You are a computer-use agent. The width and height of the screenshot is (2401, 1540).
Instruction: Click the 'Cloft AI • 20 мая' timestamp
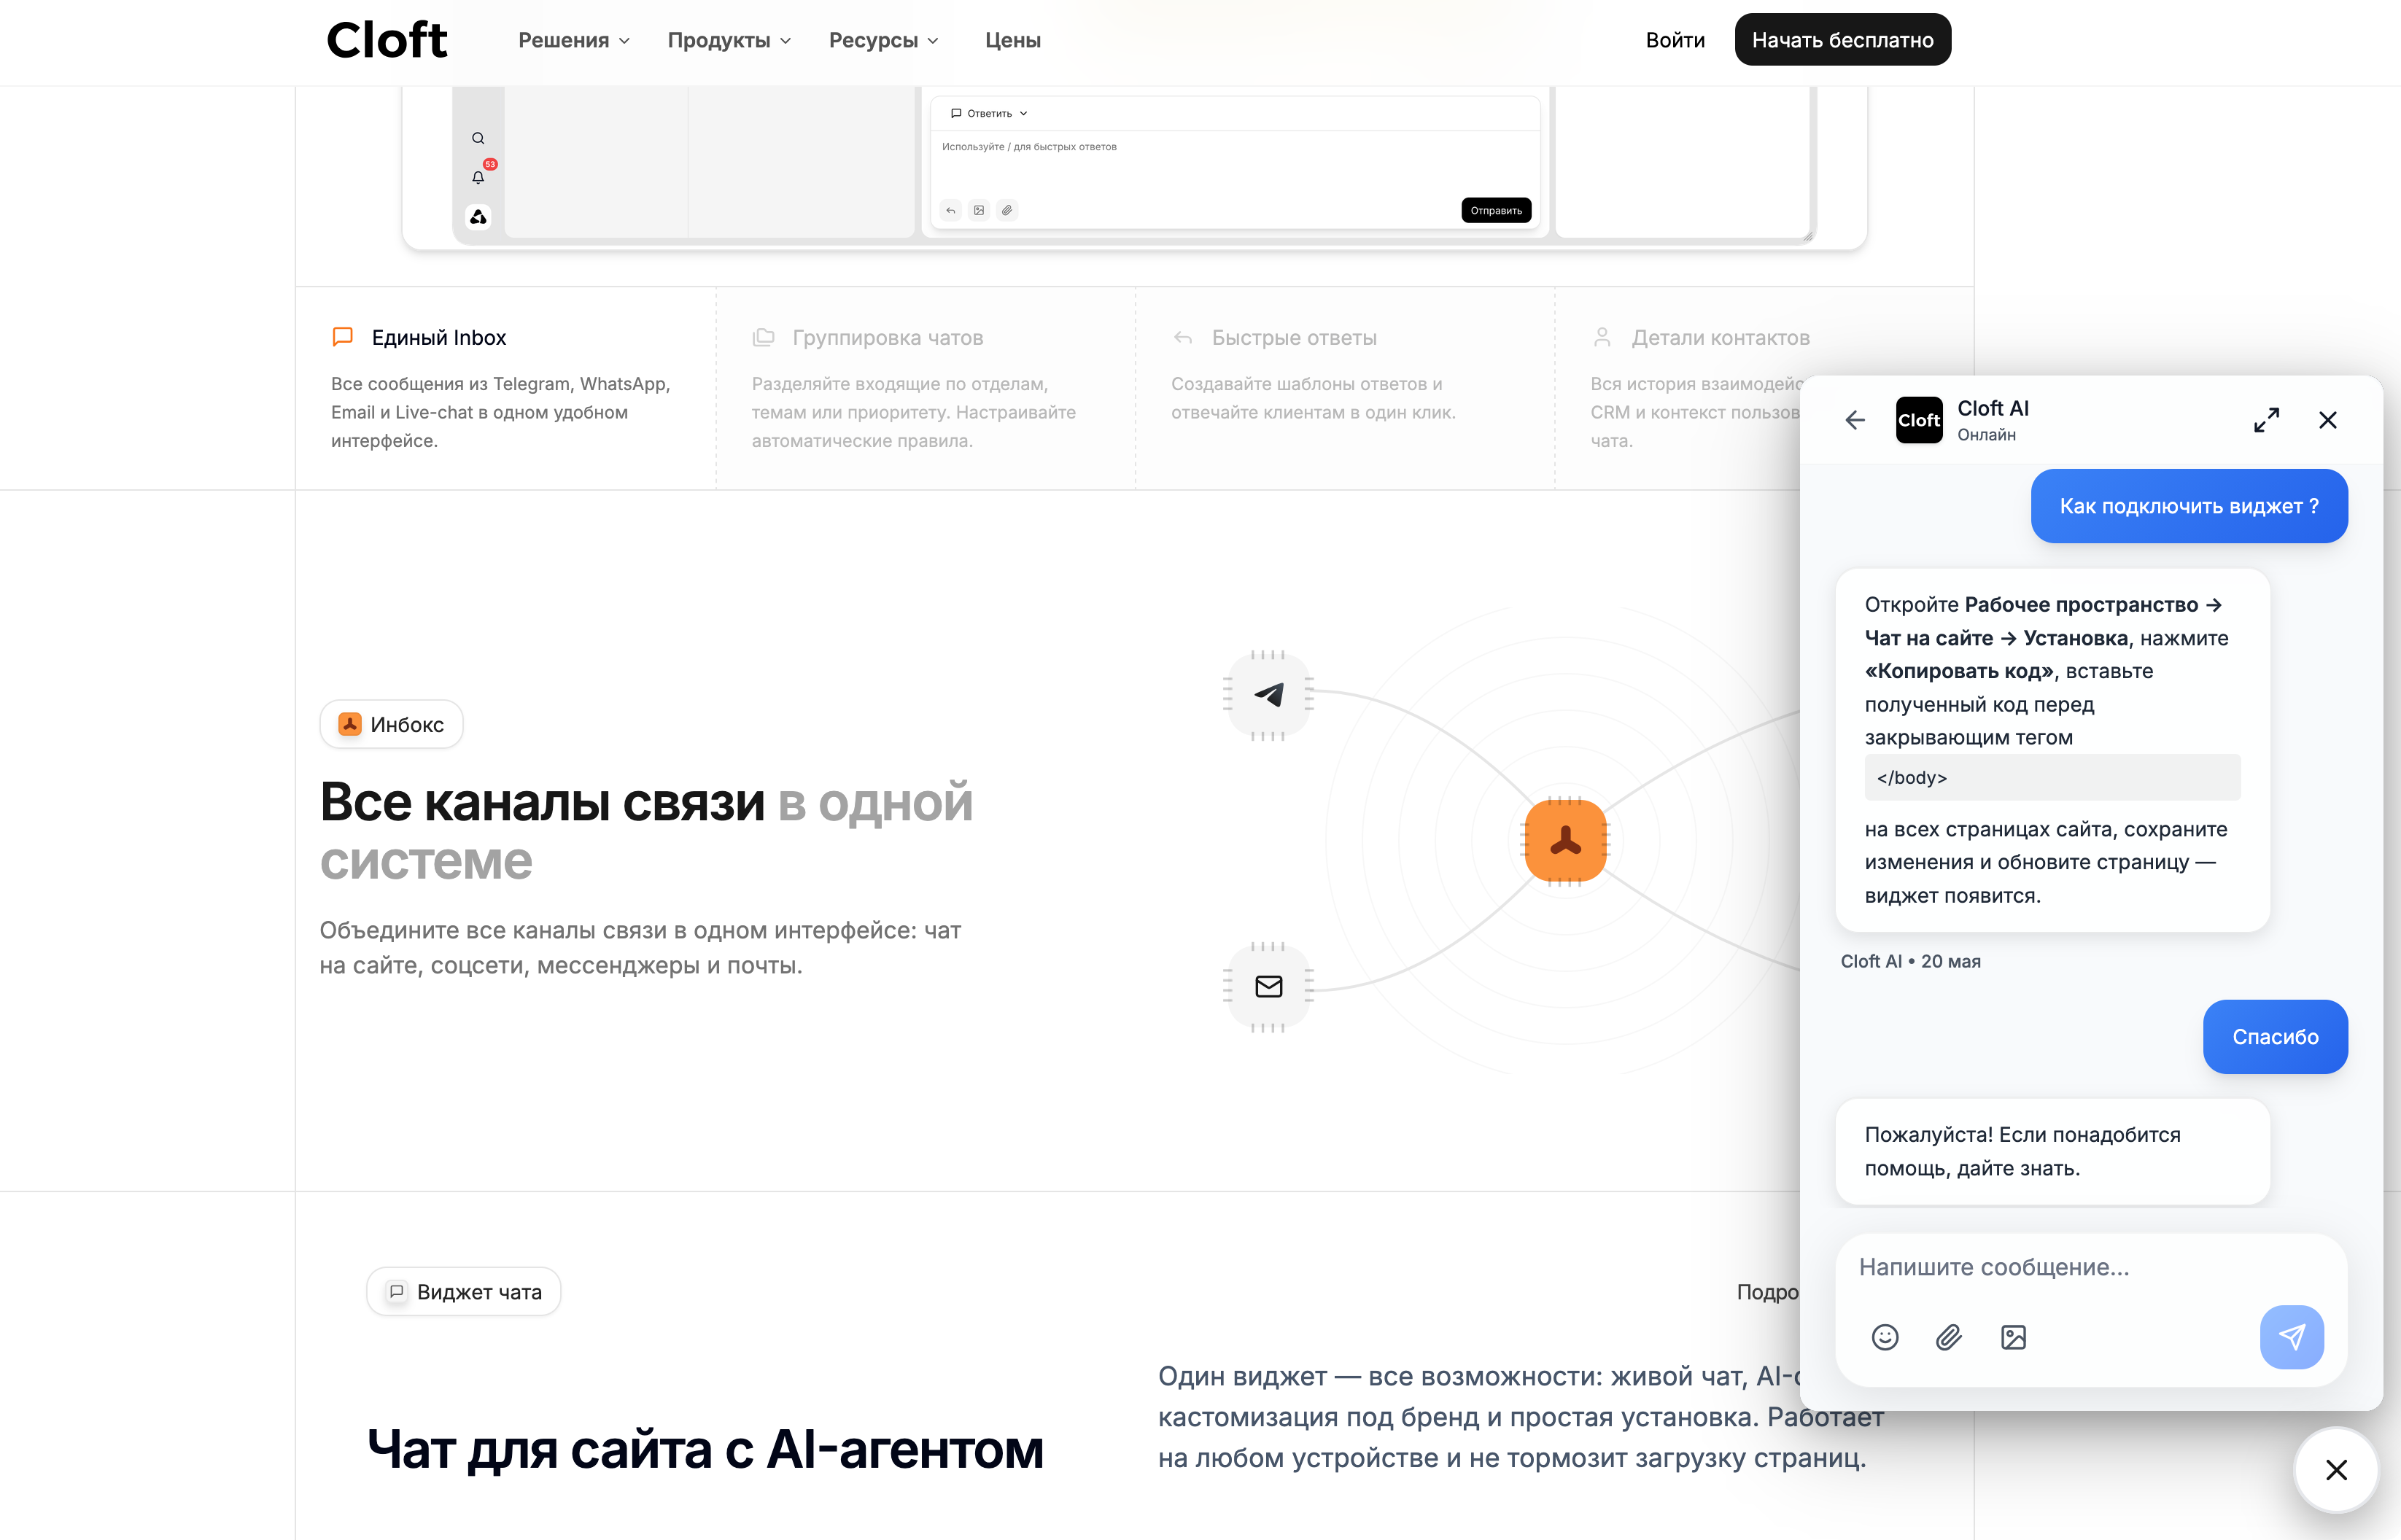1910,961
